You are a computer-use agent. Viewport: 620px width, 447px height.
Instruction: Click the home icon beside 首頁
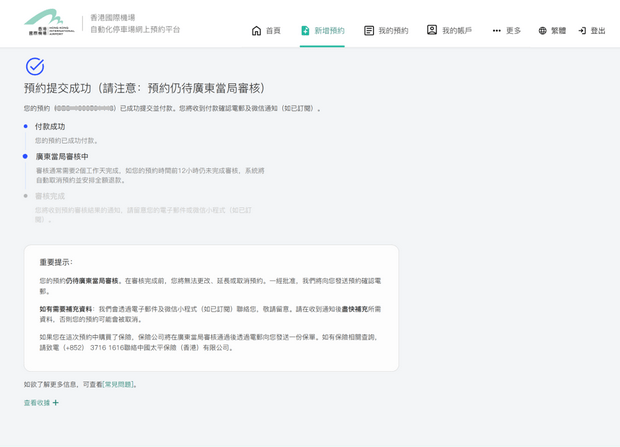pyautogui.click(x=256, y=31)
